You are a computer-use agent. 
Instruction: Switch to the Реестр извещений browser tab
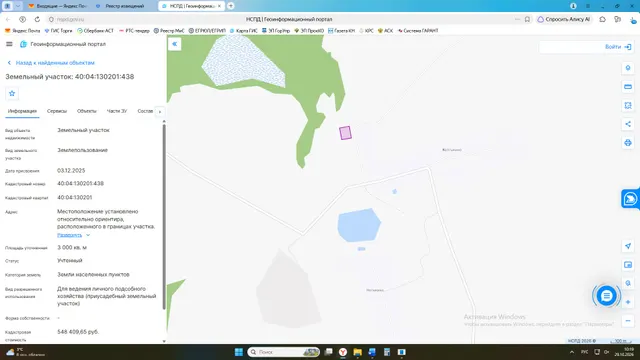(124, 6)
